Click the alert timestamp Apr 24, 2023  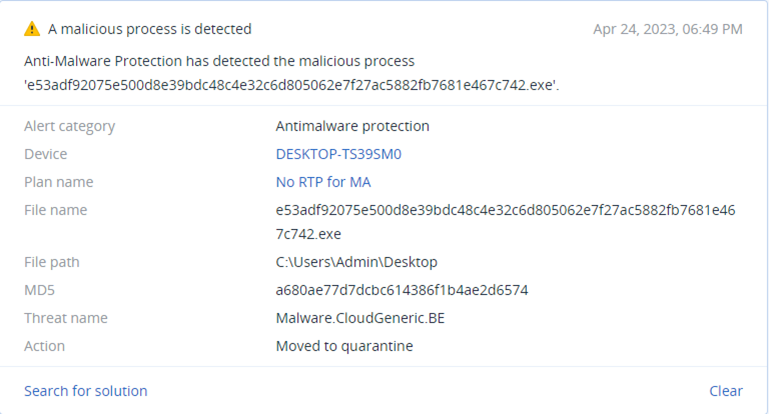coord(667,29)
